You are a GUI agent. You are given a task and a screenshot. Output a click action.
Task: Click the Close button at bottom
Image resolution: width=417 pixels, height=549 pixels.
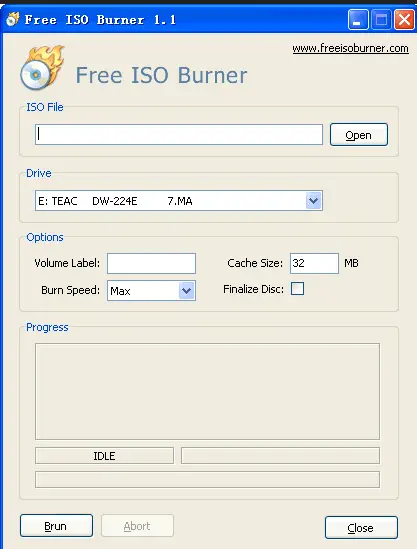[361, 527]
